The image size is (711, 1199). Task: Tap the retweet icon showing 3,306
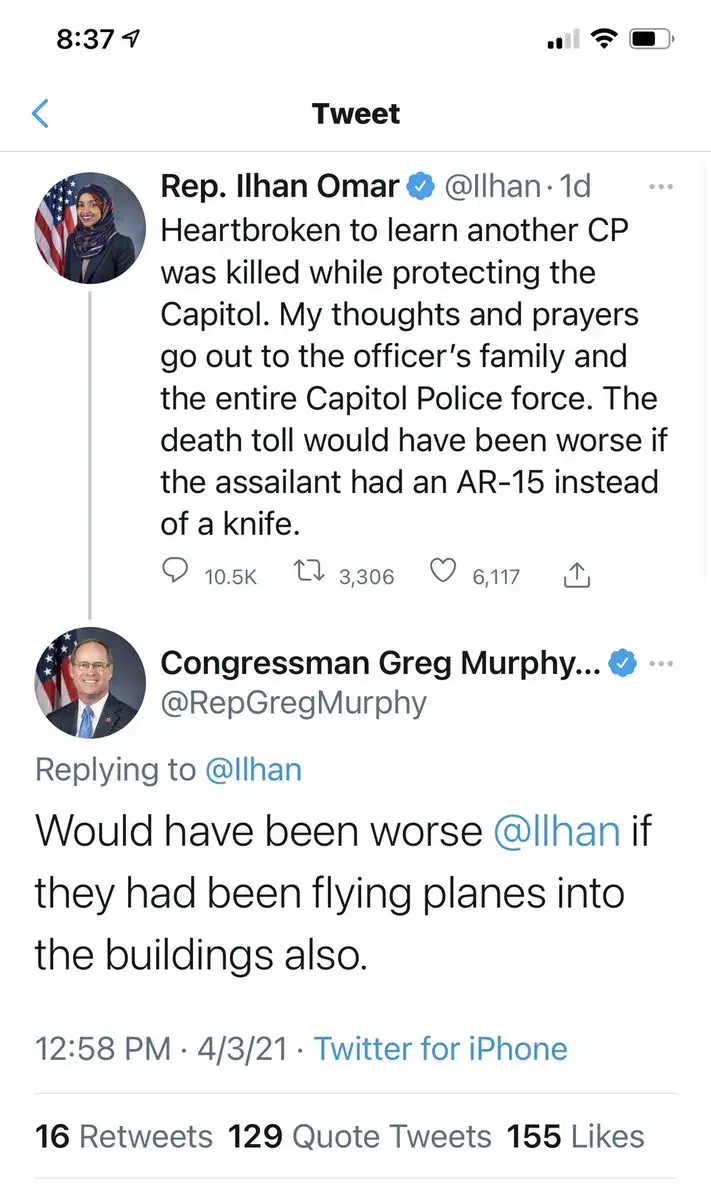(305, 573)
